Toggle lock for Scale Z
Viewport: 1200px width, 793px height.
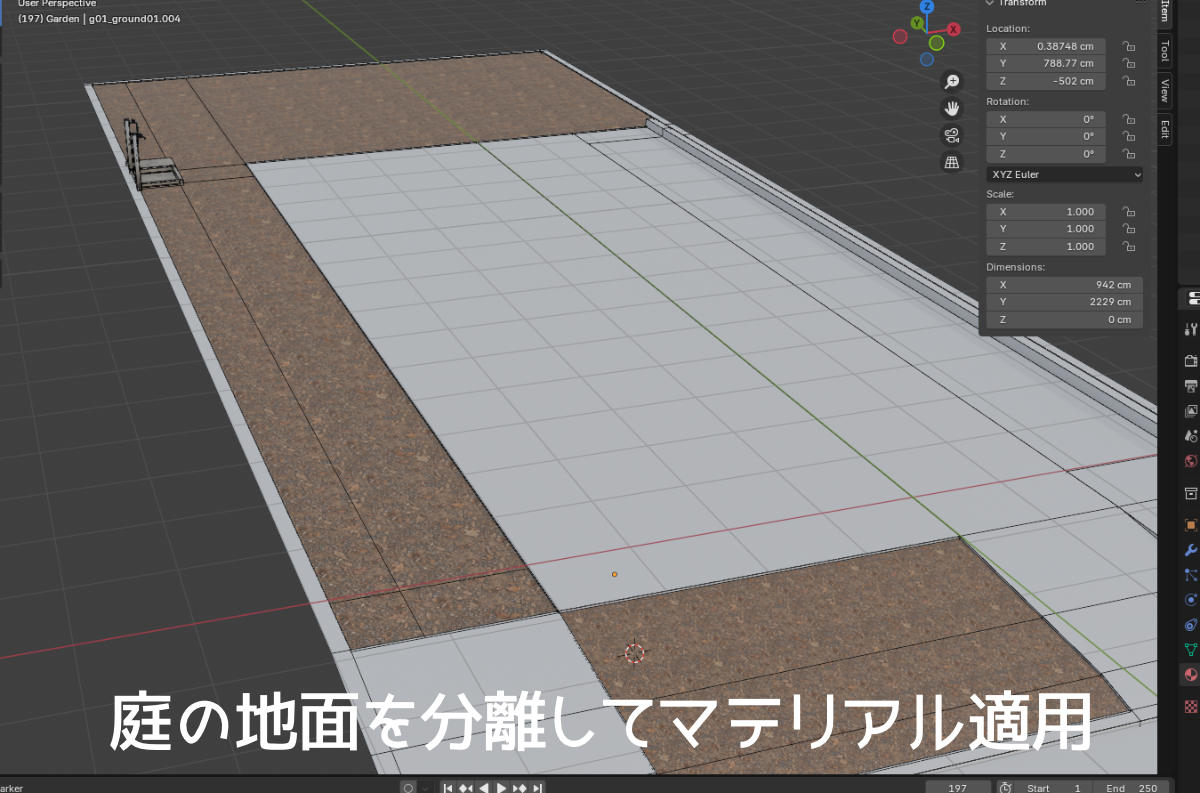1127,247
